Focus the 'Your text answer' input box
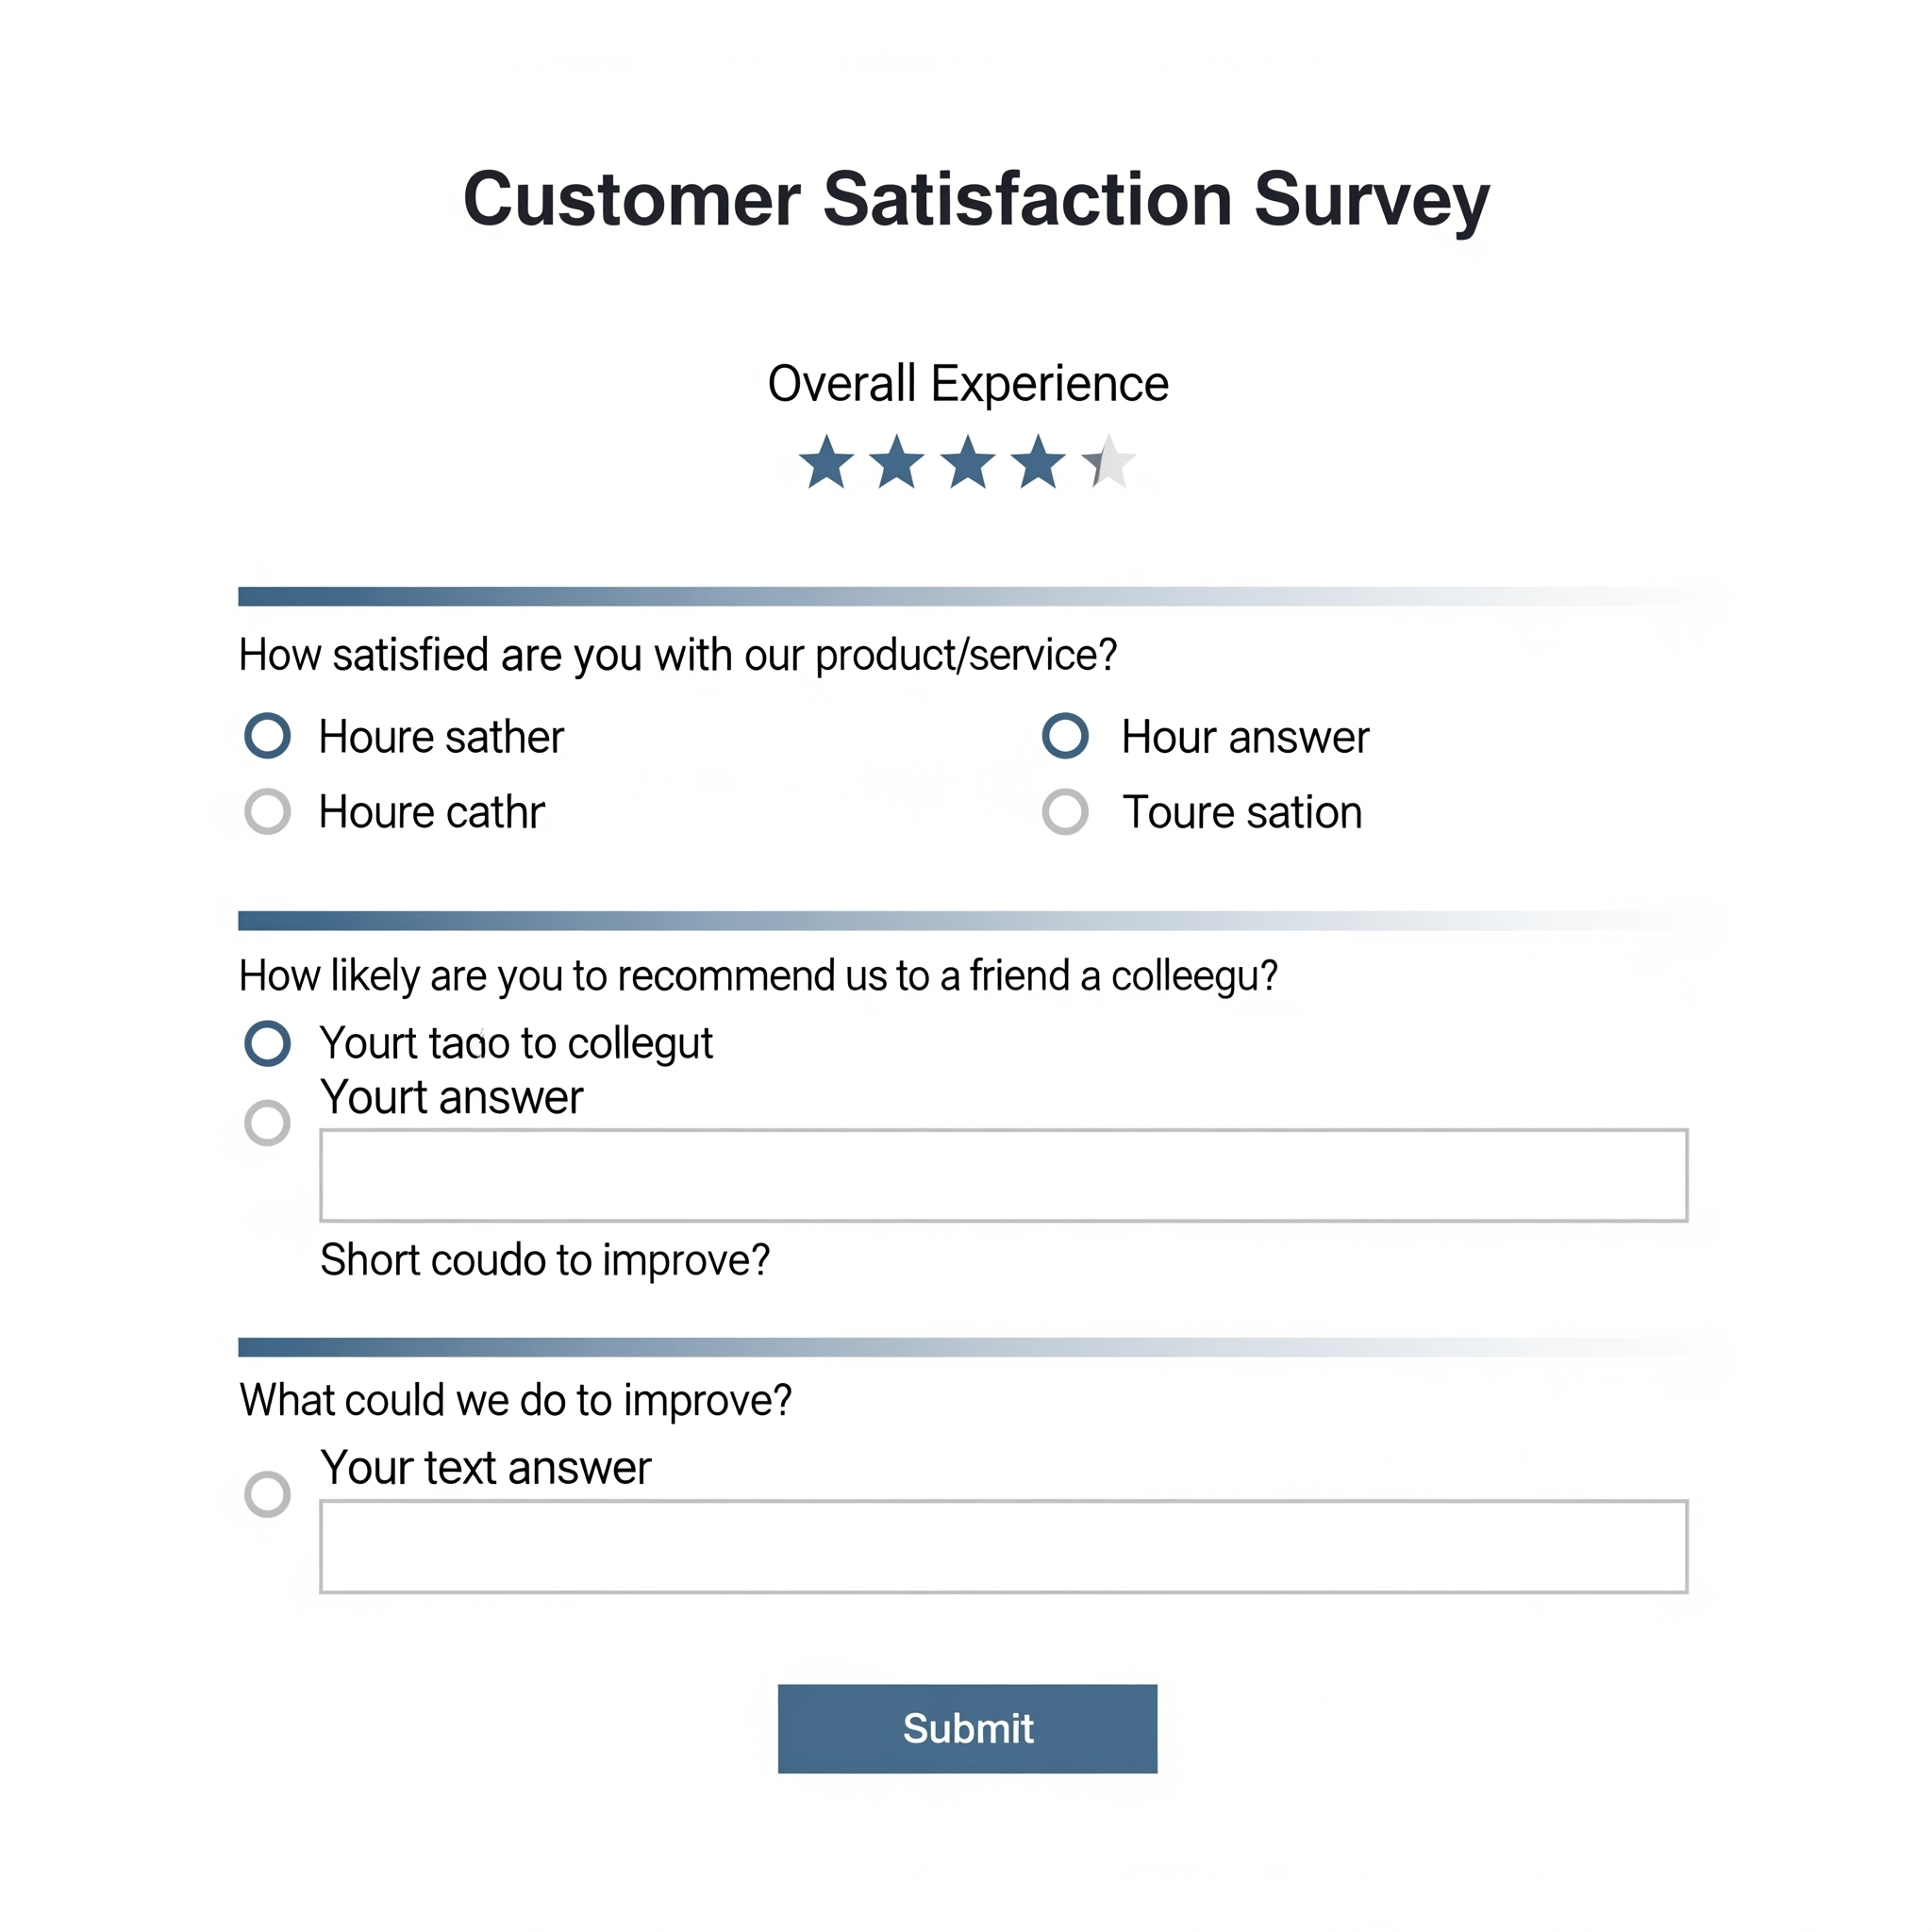This screenshot has width=1932, height=1932. (1003, 1547)
